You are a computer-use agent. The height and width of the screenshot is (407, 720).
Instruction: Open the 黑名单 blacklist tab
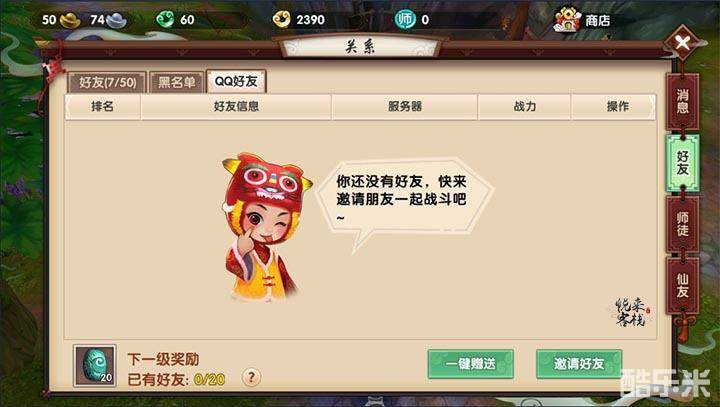point(177,82)
